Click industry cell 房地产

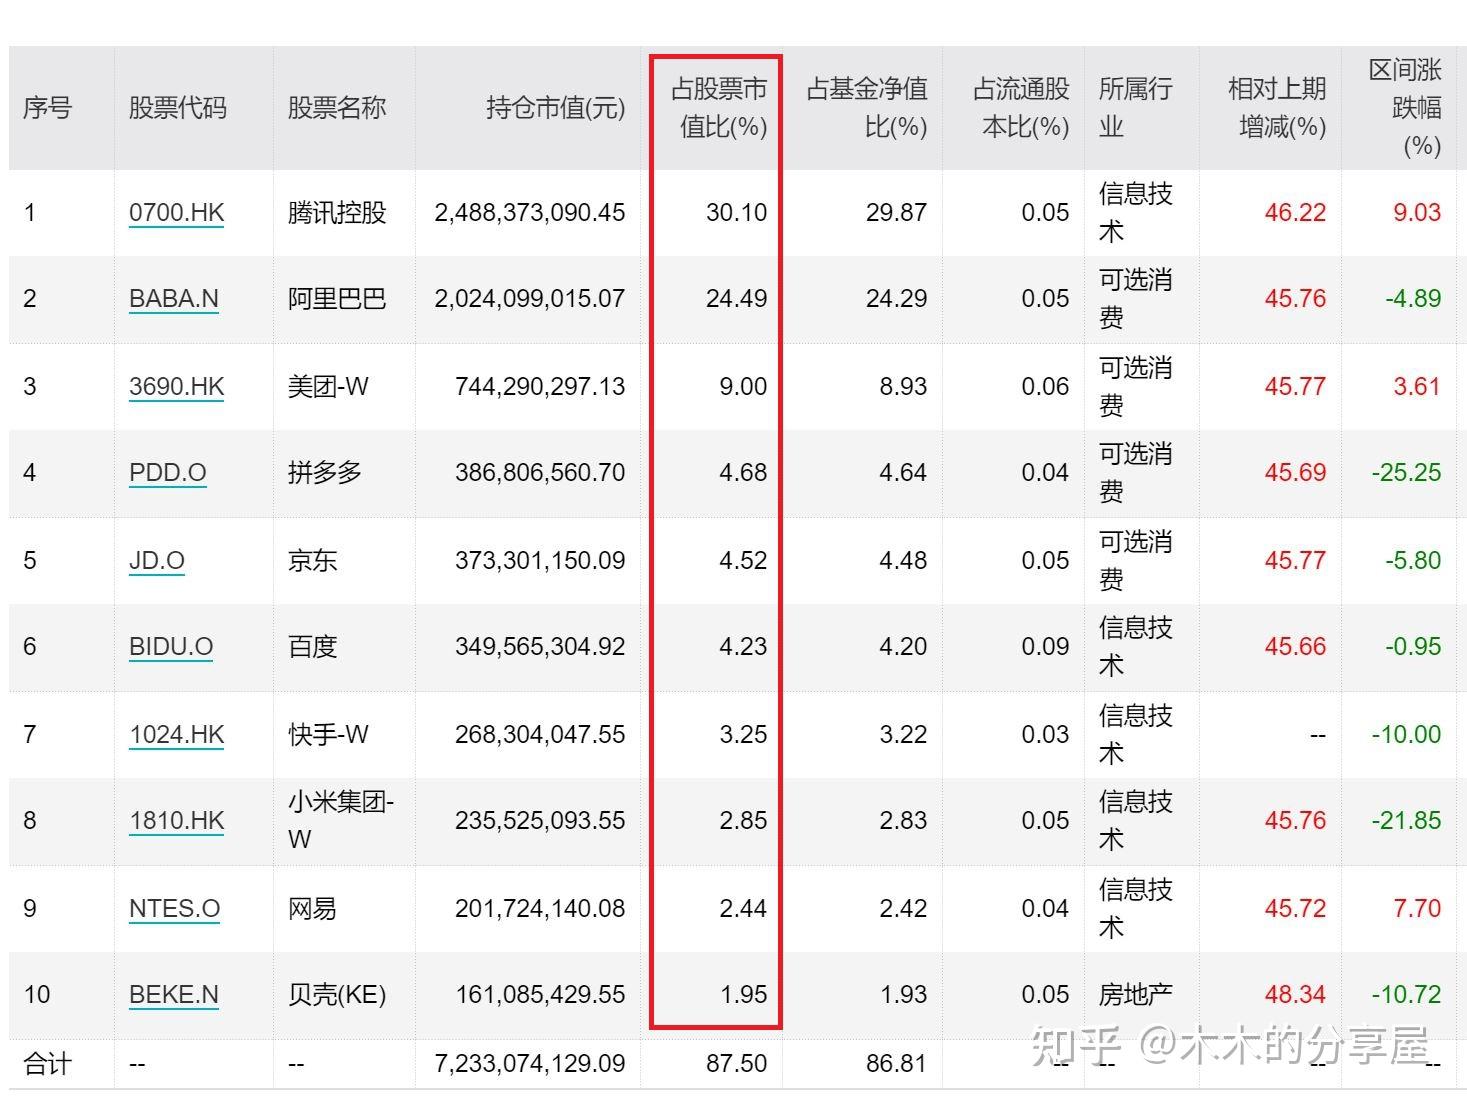pyautogui.click(x=1136, y=994)
